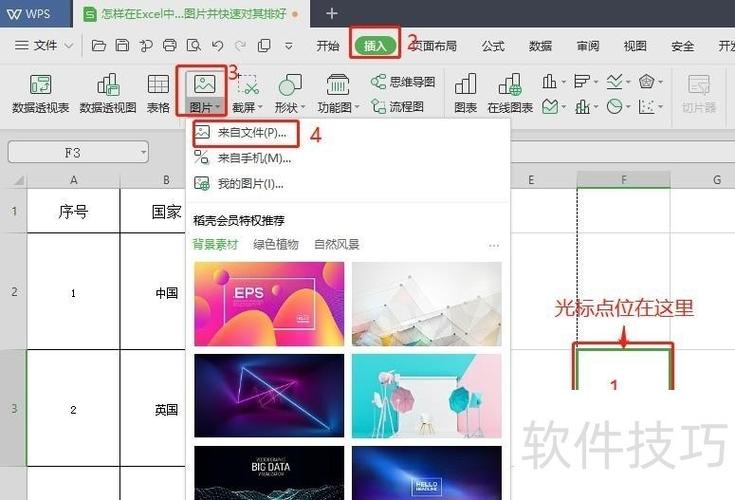The image size is (735, 500).
Task: Select row 2 header
Action: click(14, 291)
